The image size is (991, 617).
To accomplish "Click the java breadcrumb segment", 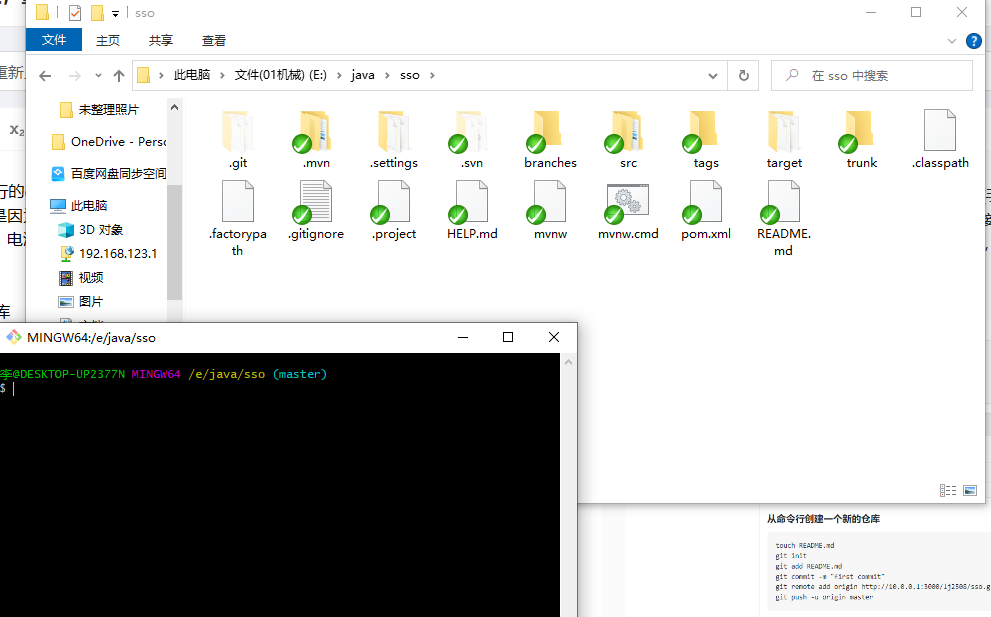I will [x=363, y=75].
